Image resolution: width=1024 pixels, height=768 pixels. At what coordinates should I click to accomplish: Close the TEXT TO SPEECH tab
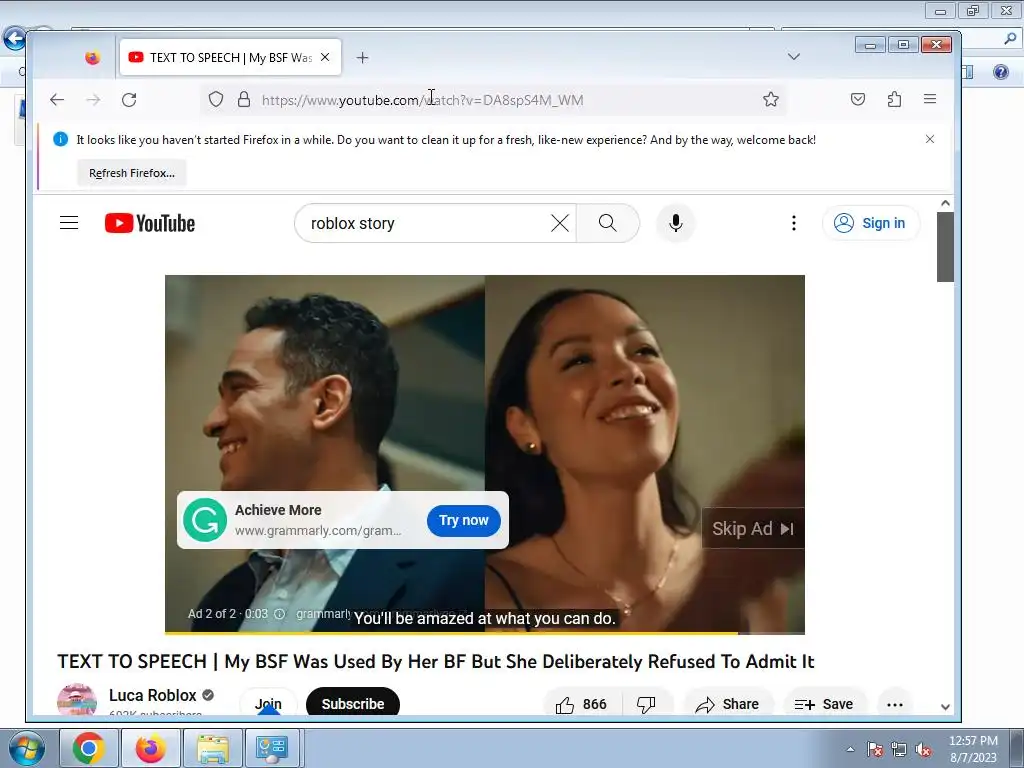tap(325, 57)
